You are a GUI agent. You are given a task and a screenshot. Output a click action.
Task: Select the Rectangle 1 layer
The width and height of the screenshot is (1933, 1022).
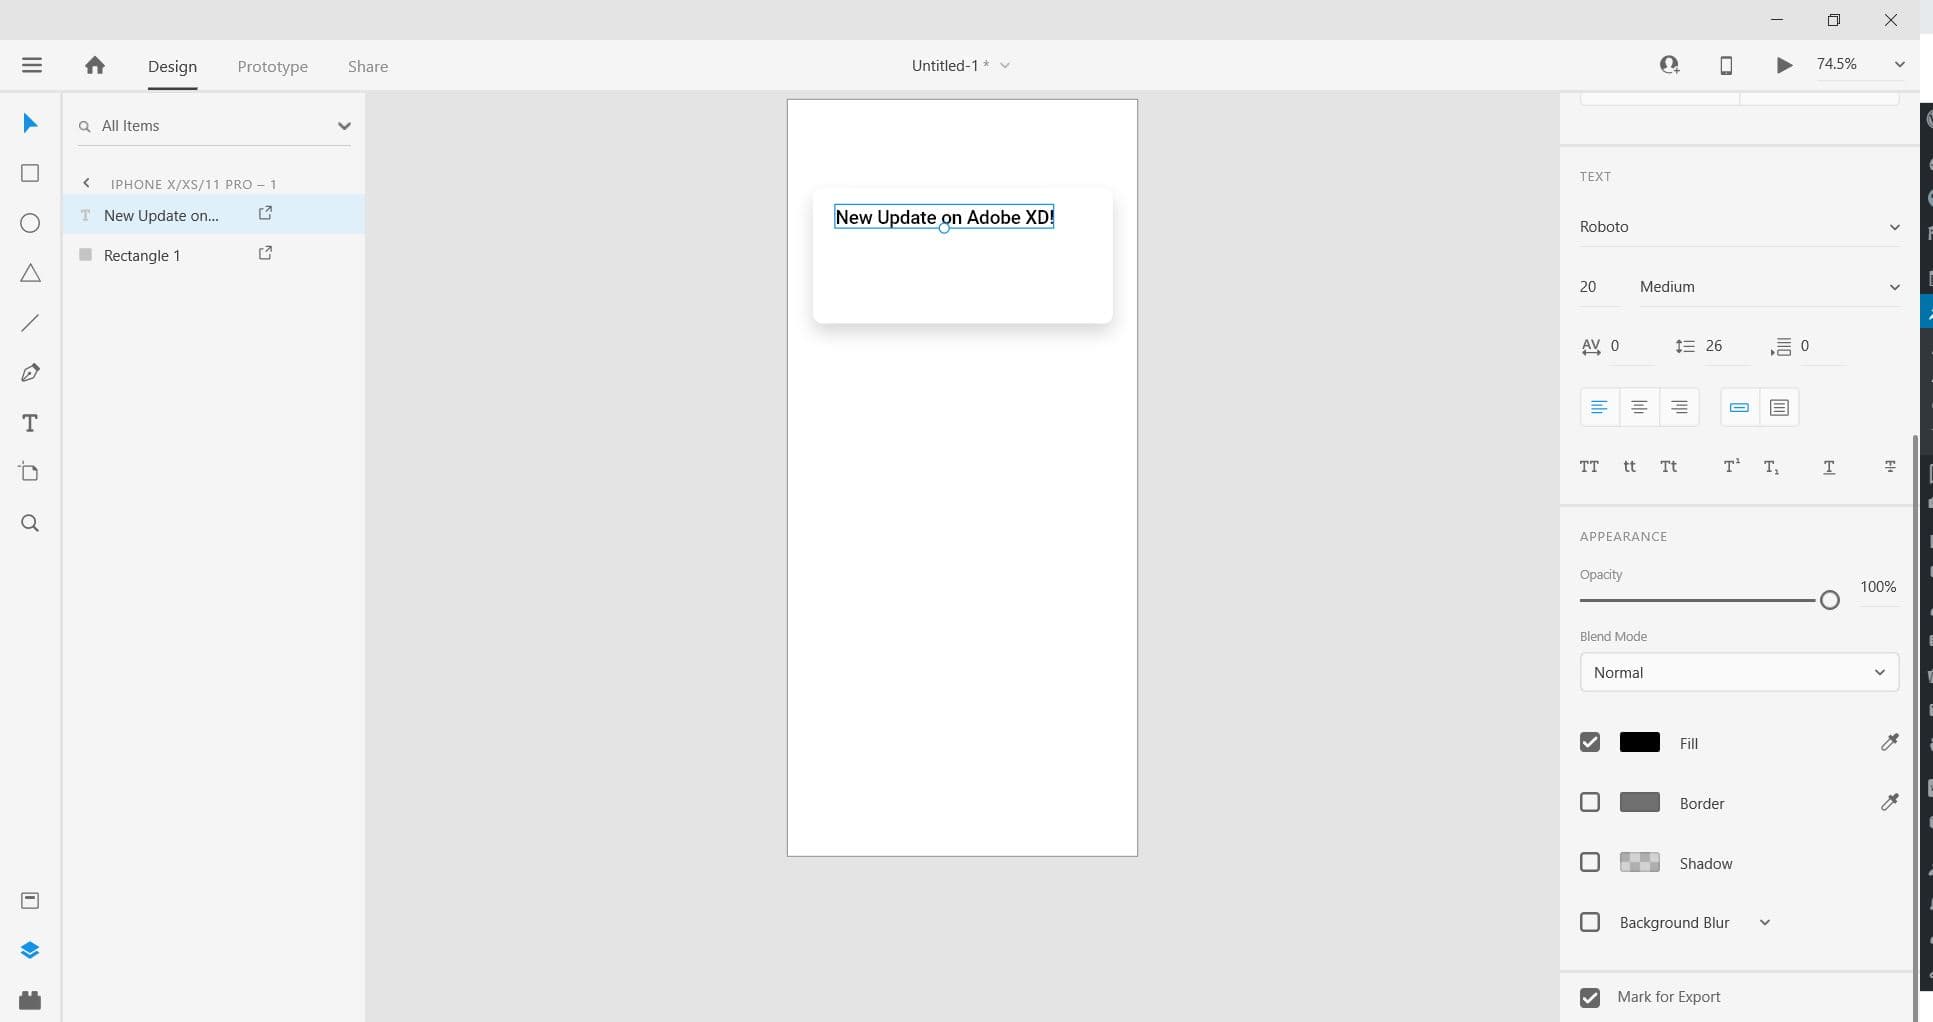(x=214, y=255)
